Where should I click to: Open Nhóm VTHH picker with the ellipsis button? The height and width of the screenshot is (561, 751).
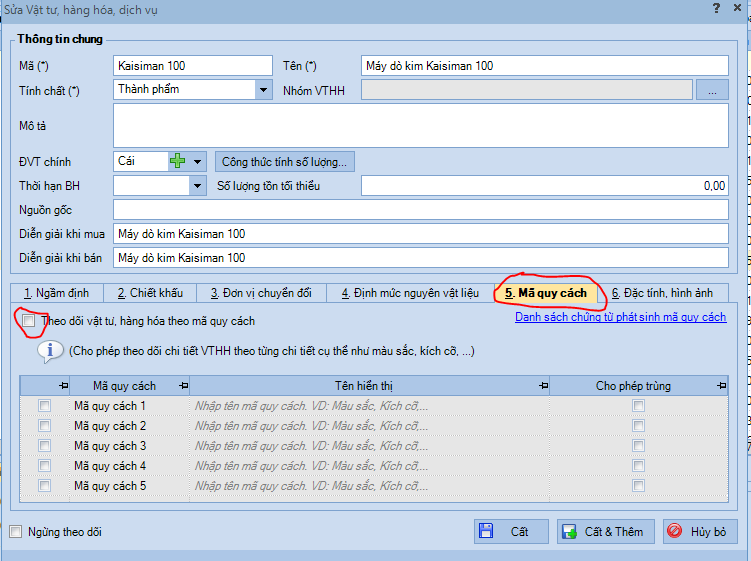(x=712, y=90)
